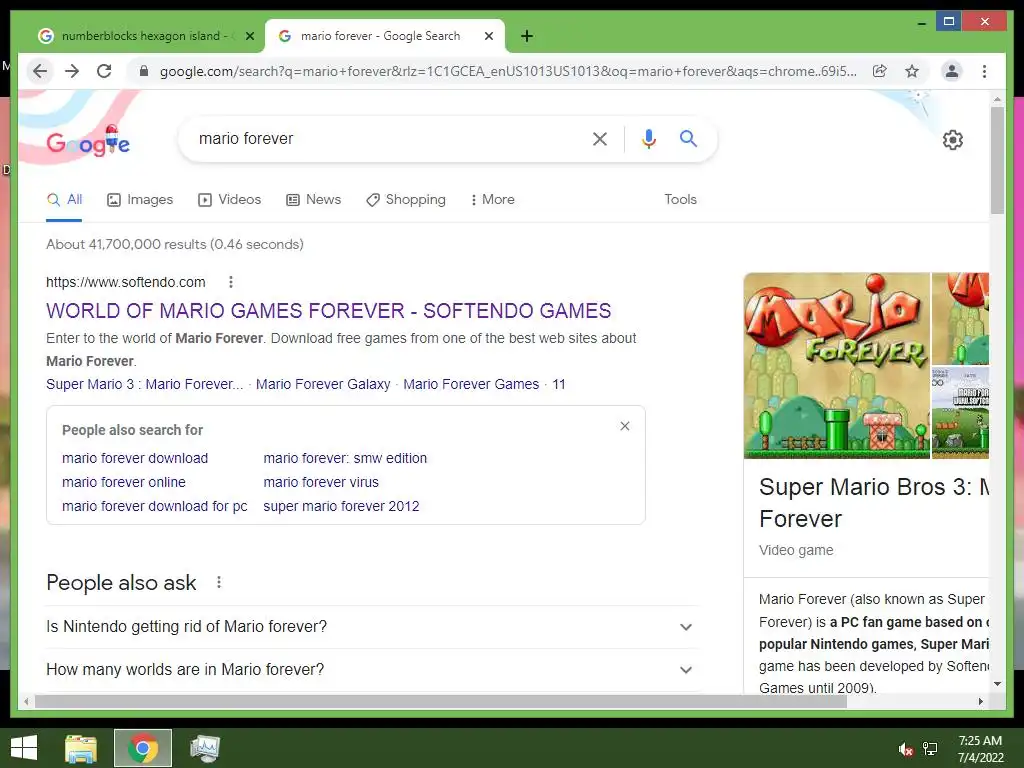
Task: Switch to Images results
Action: pyautogui.click(x=140, y=199)
